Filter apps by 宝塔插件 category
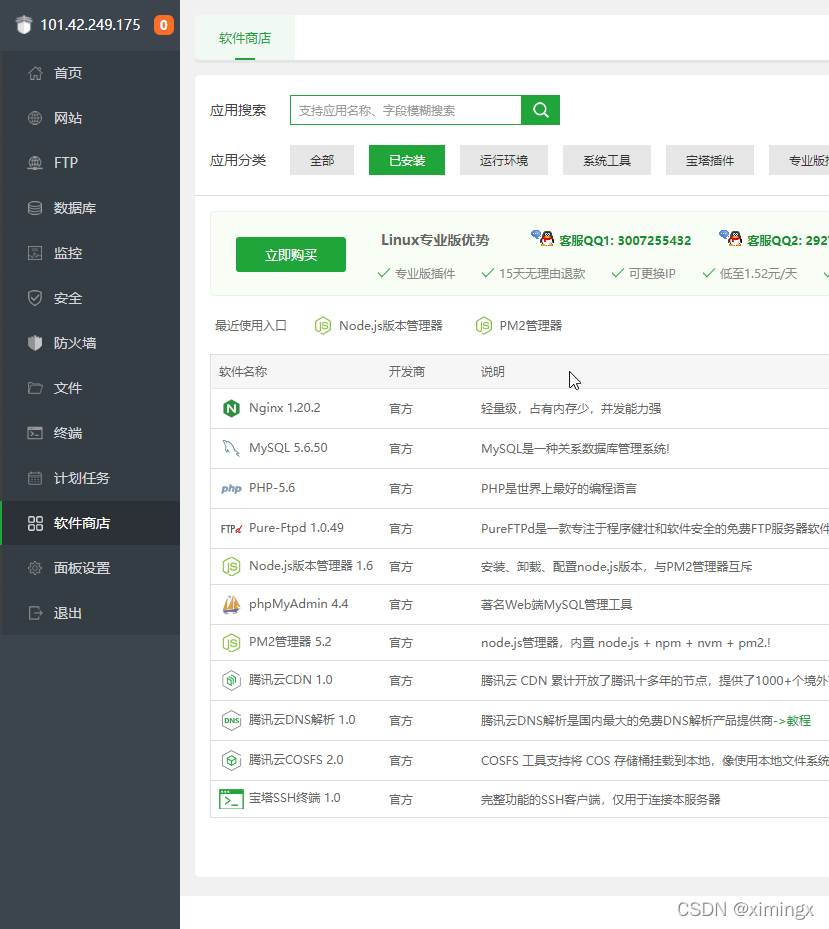This screenshot has width=829, height=929. [x=710, y=160]
